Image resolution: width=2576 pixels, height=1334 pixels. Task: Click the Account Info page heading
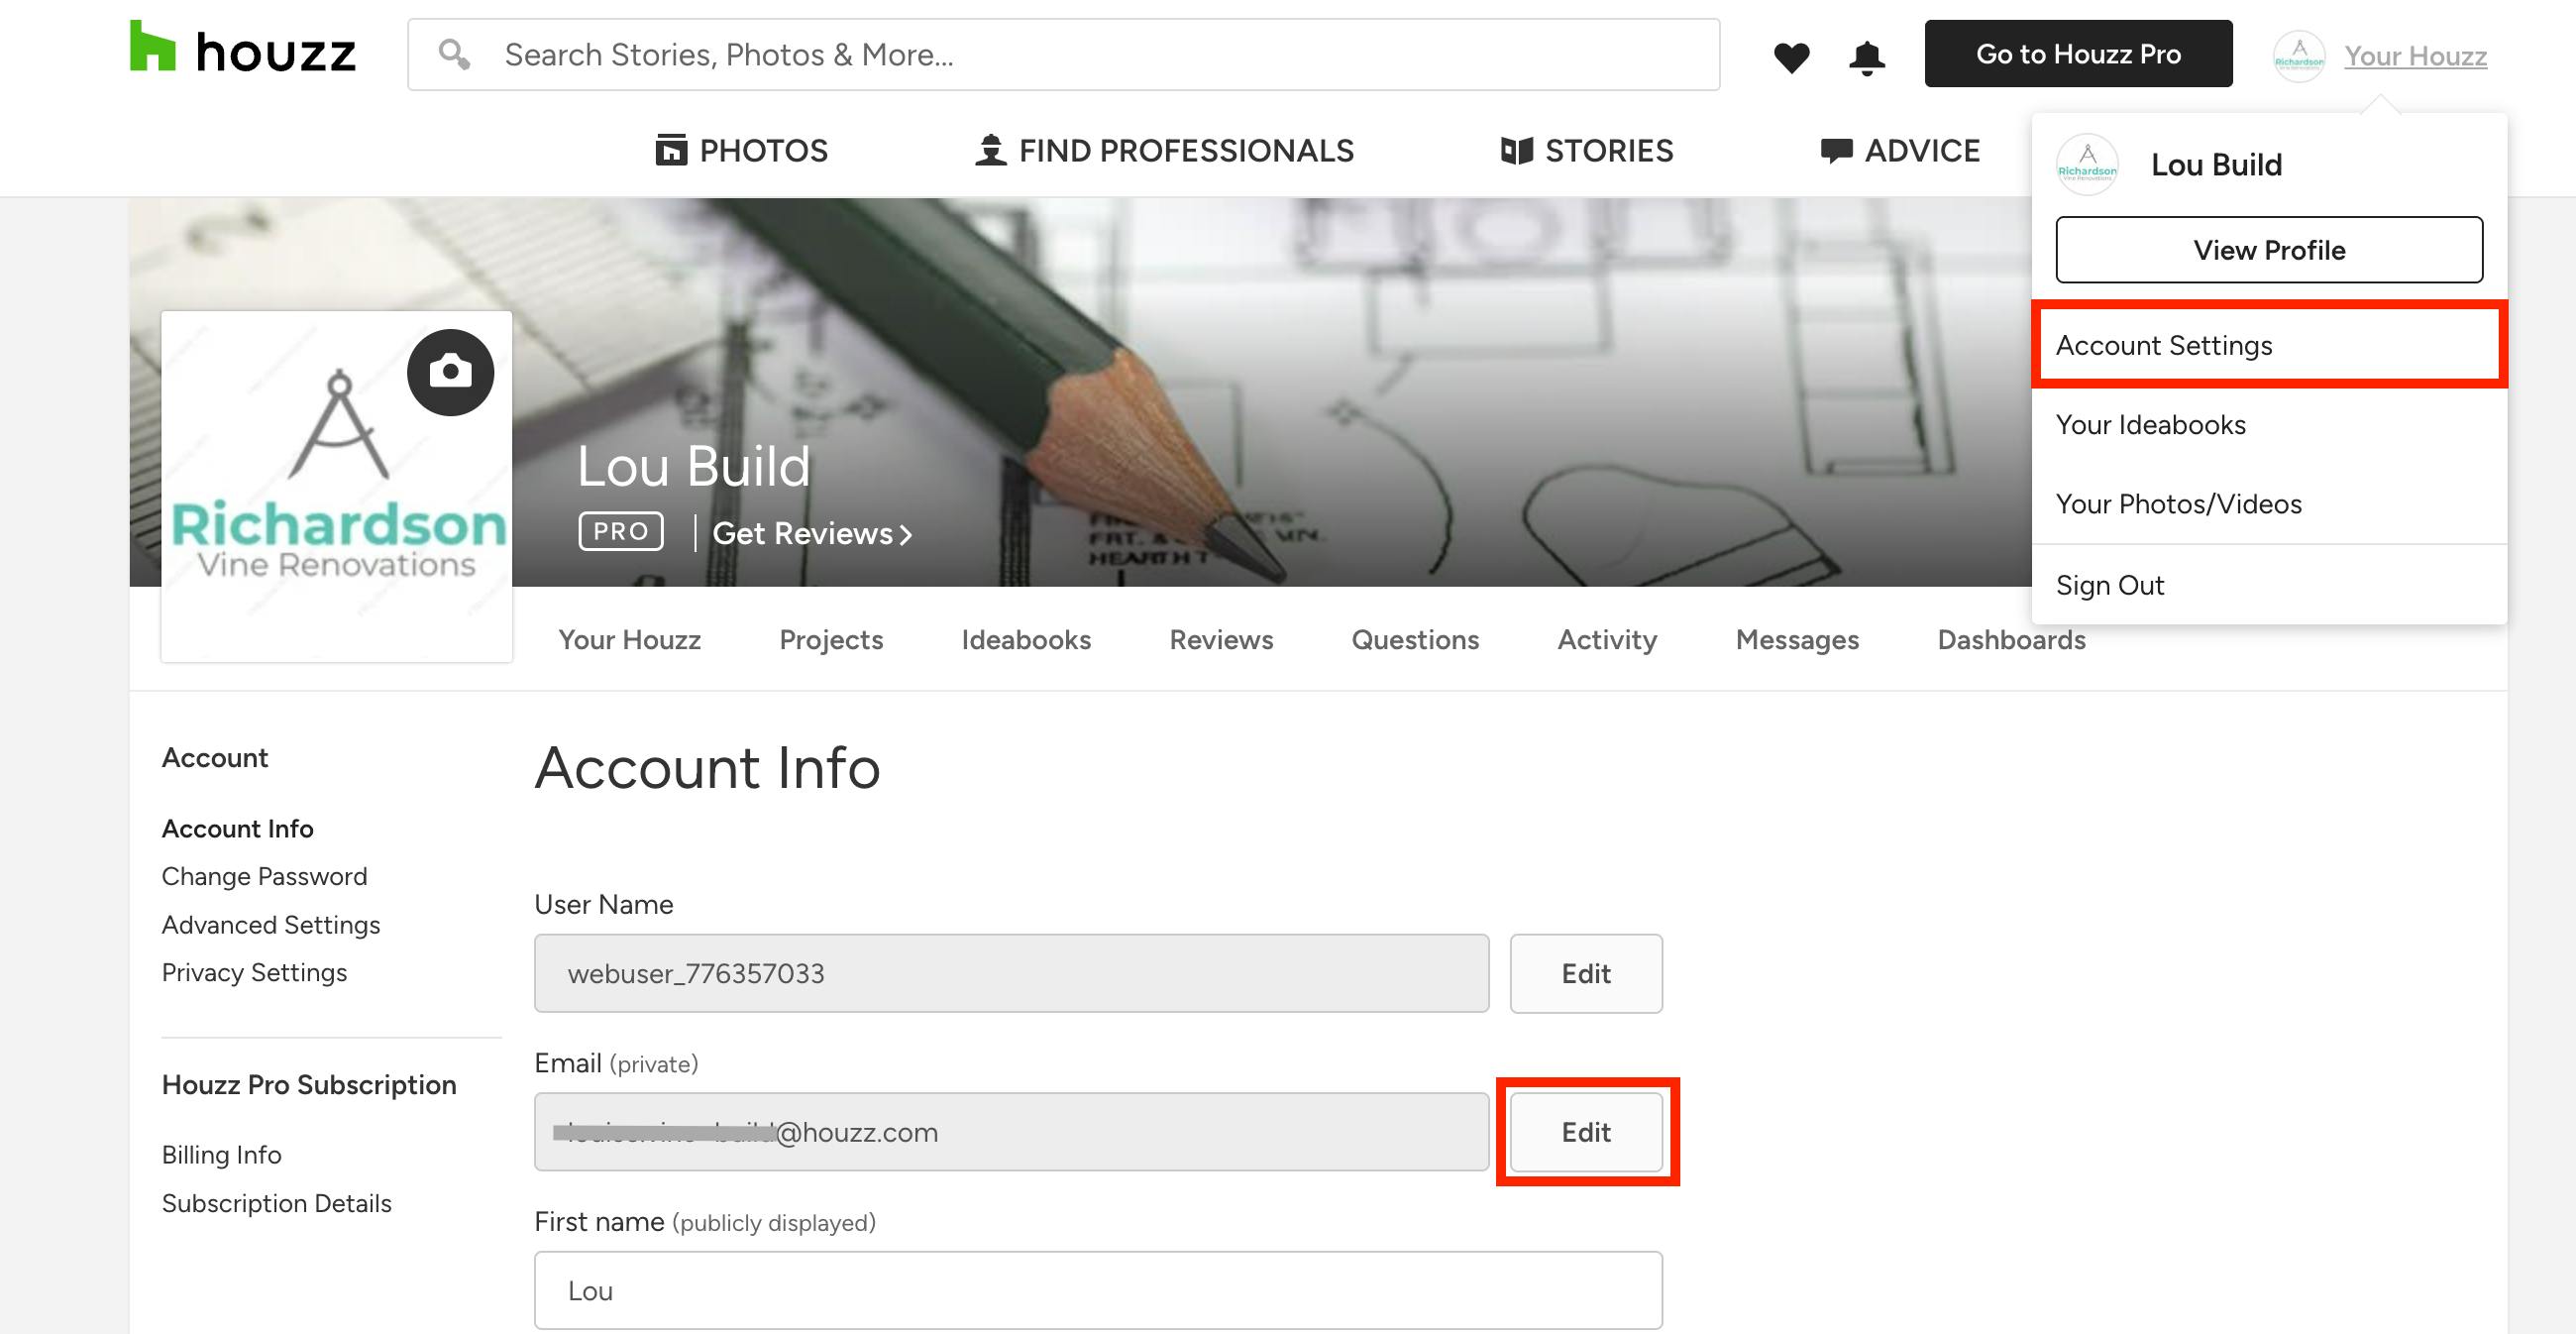point(708,767)
